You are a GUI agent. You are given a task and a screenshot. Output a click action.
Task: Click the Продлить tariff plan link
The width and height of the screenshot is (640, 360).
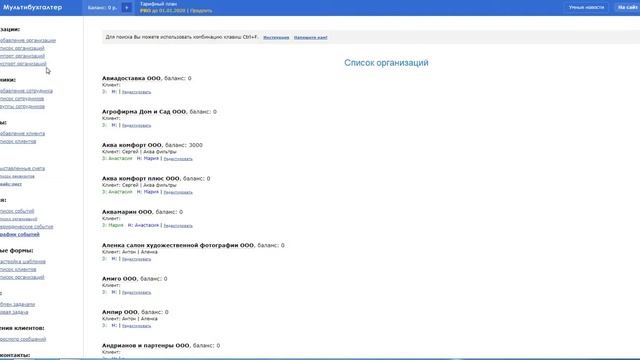click(x=201, y=11)
